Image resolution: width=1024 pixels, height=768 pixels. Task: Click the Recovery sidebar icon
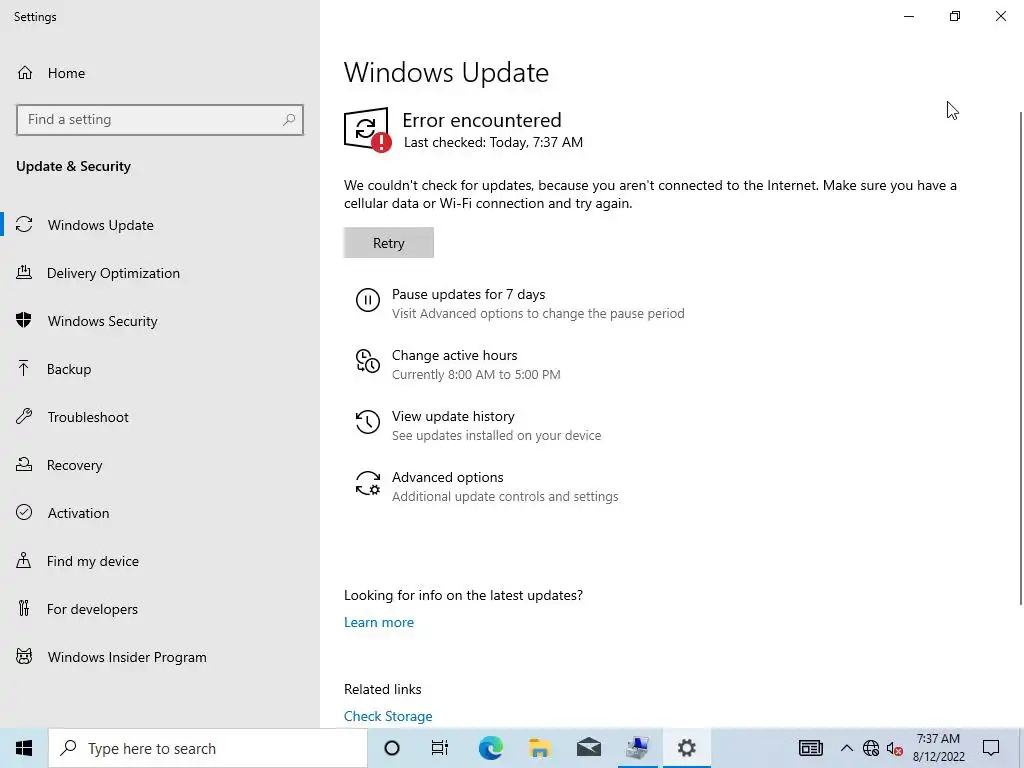(24, 464)
